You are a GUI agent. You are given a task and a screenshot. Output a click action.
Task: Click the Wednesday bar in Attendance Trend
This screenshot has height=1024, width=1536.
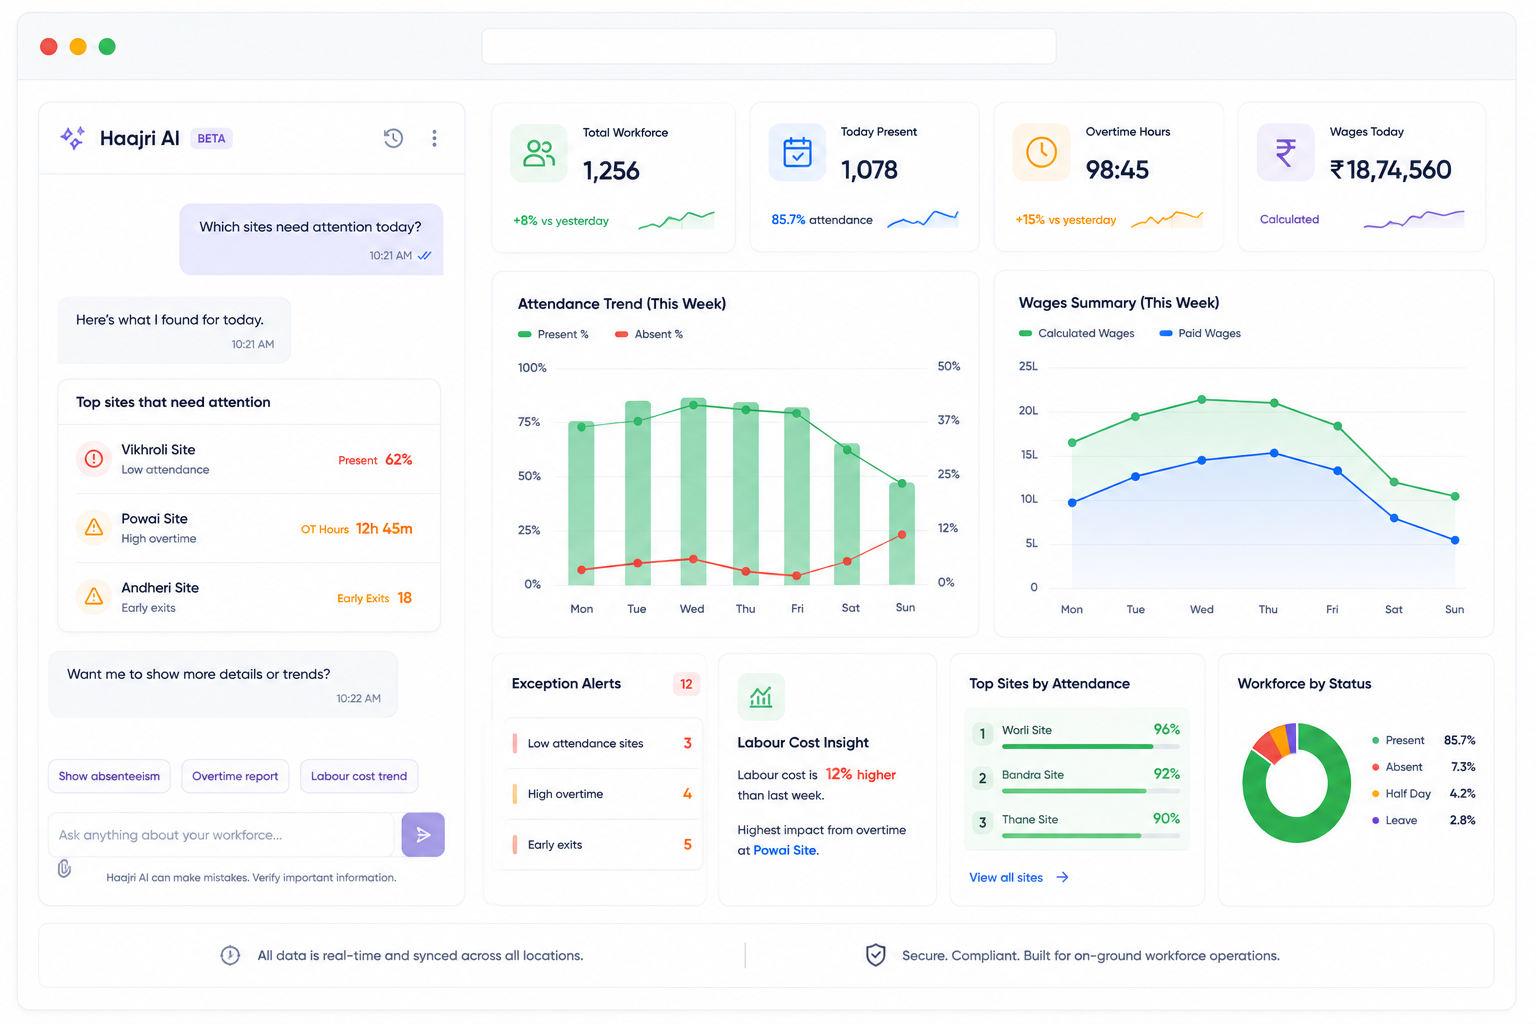click(693, 491)
